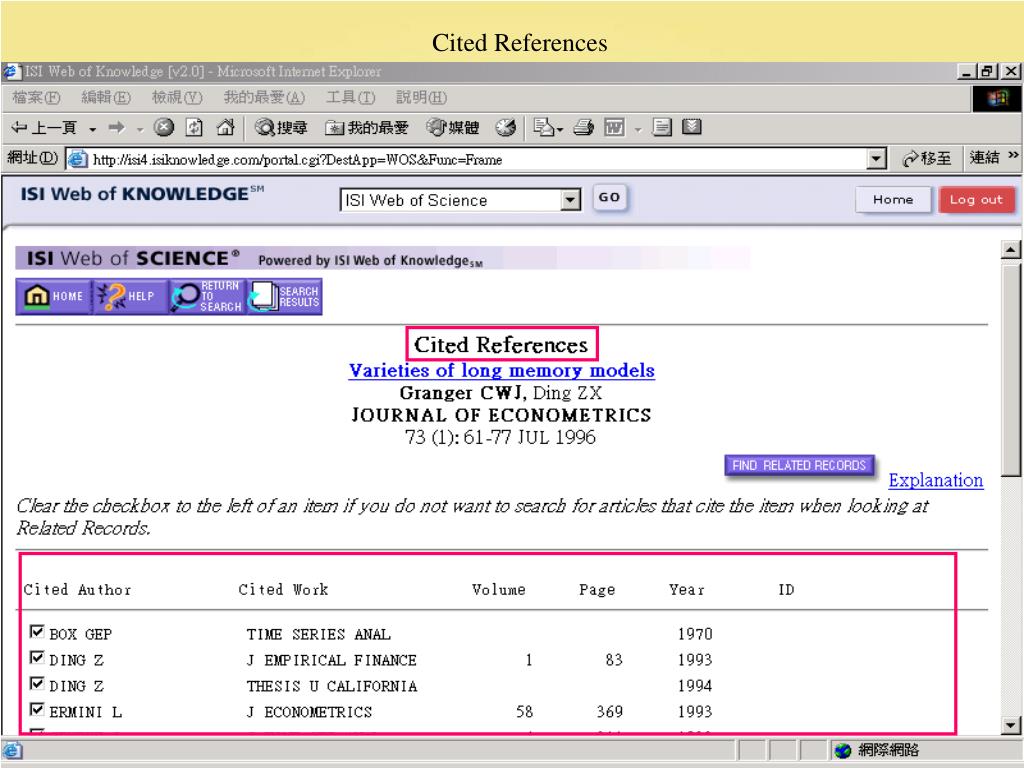Viewport: 1024px width, 768px height.
Task: Click the Year column header
Action: [x=686, y=590]
